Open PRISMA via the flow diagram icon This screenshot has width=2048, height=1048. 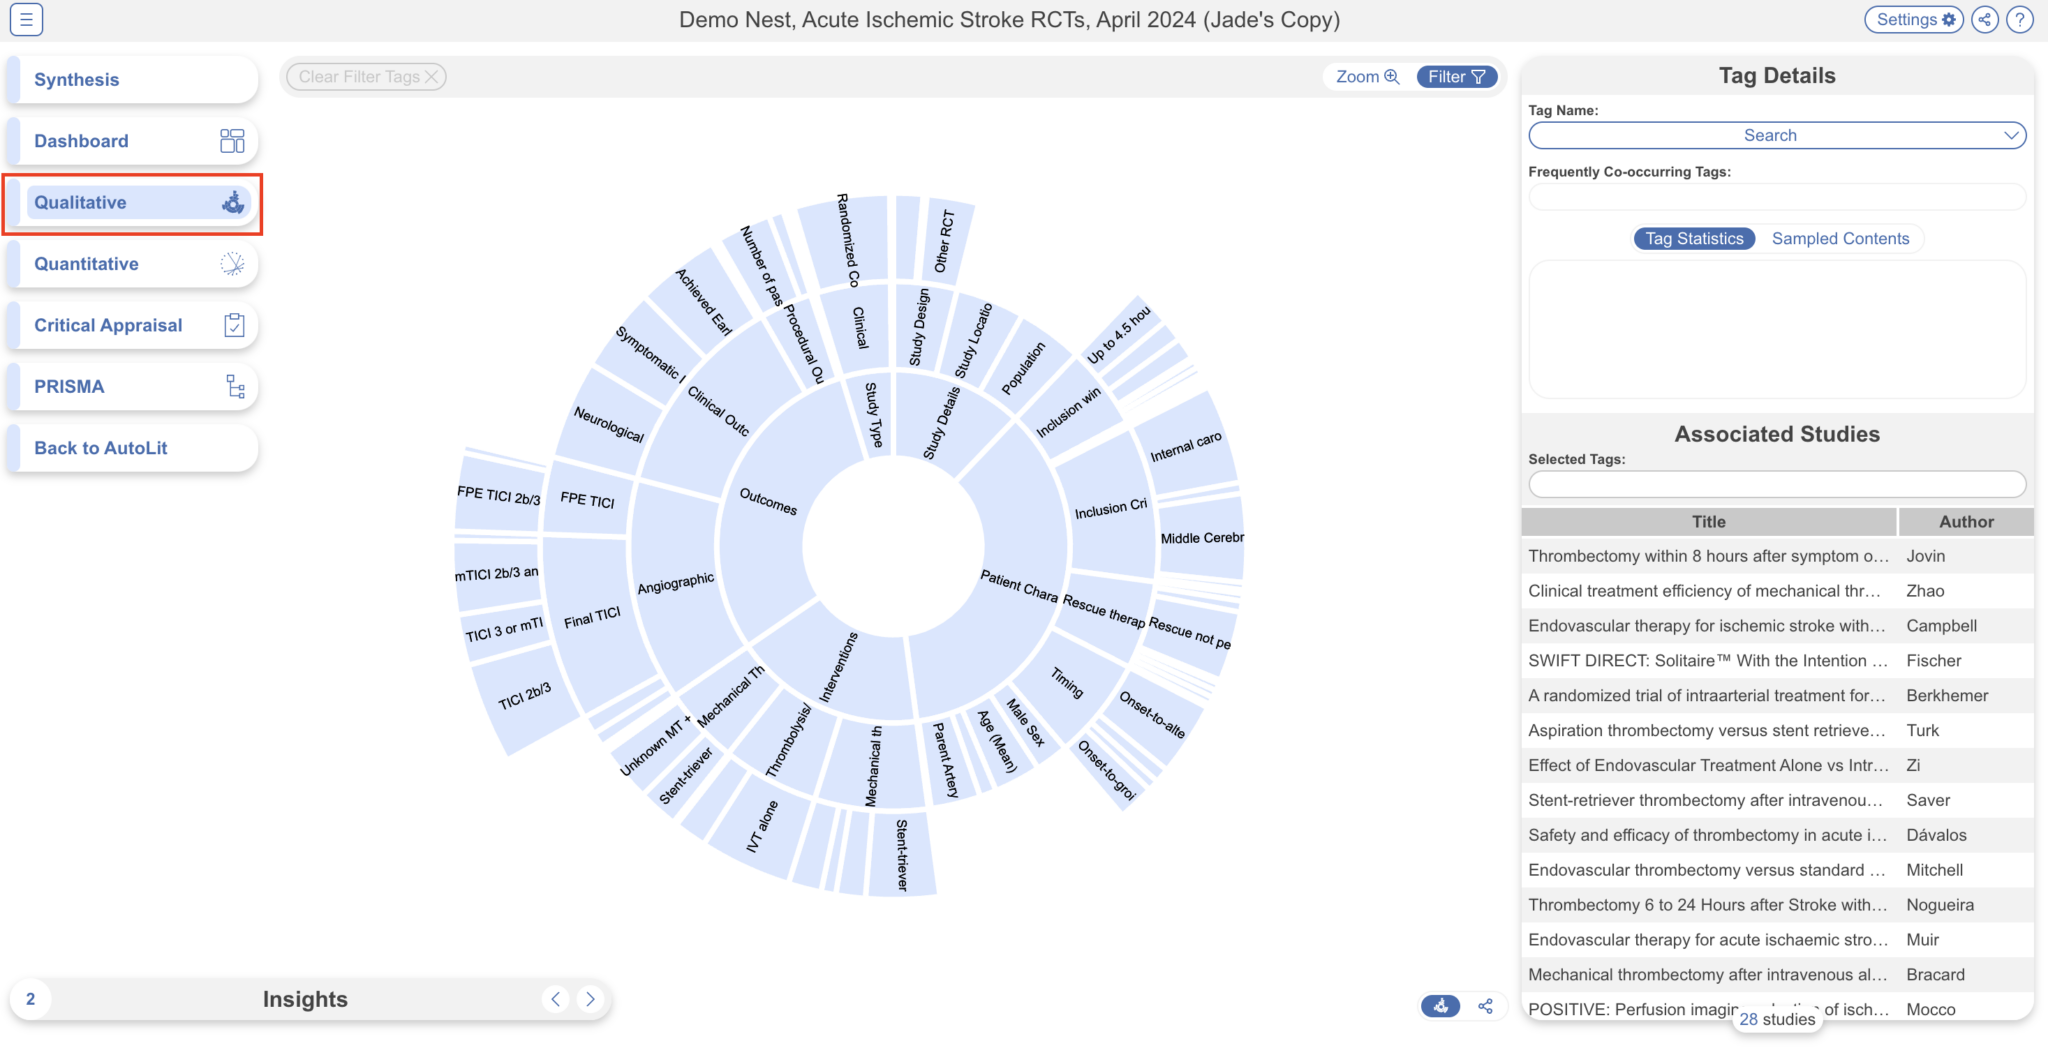pos(235,386)
